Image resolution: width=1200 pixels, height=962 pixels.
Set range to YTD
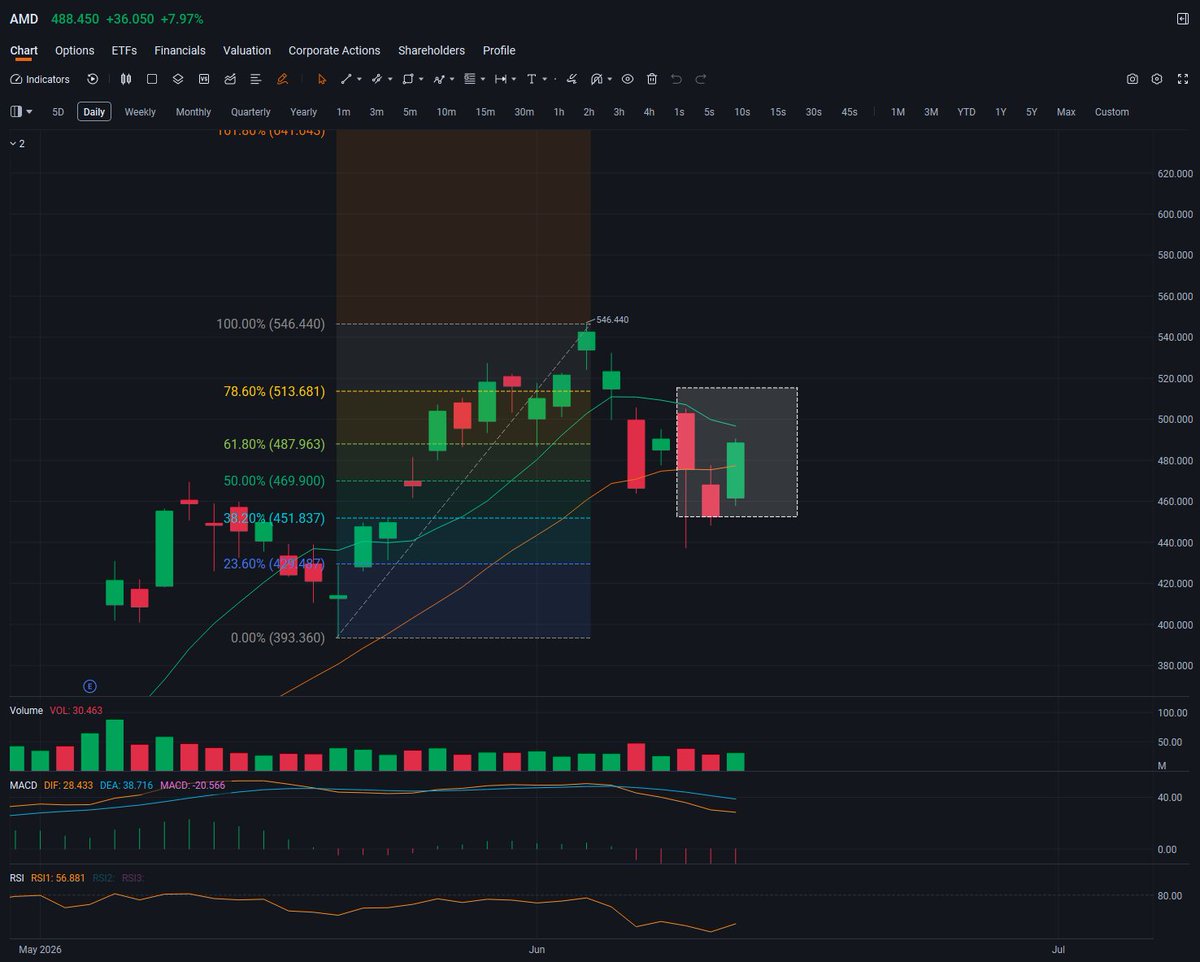(966, 112)
